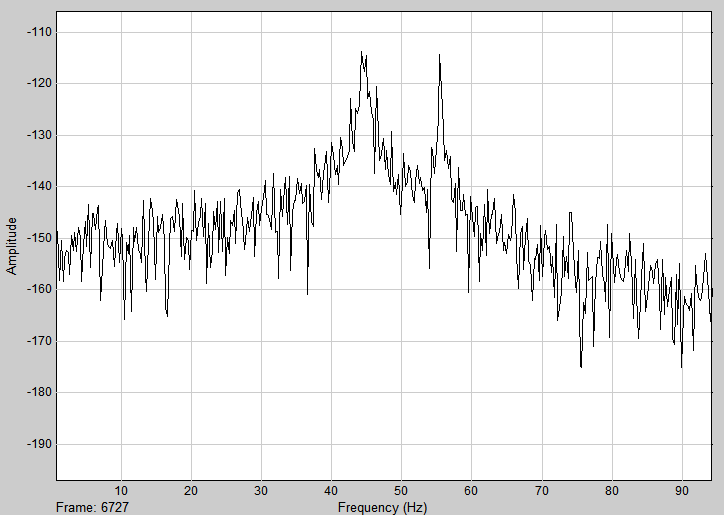Click the 90 frequency tick label
This screenshot has height=515, width=724.
click(x=682, y=491)
